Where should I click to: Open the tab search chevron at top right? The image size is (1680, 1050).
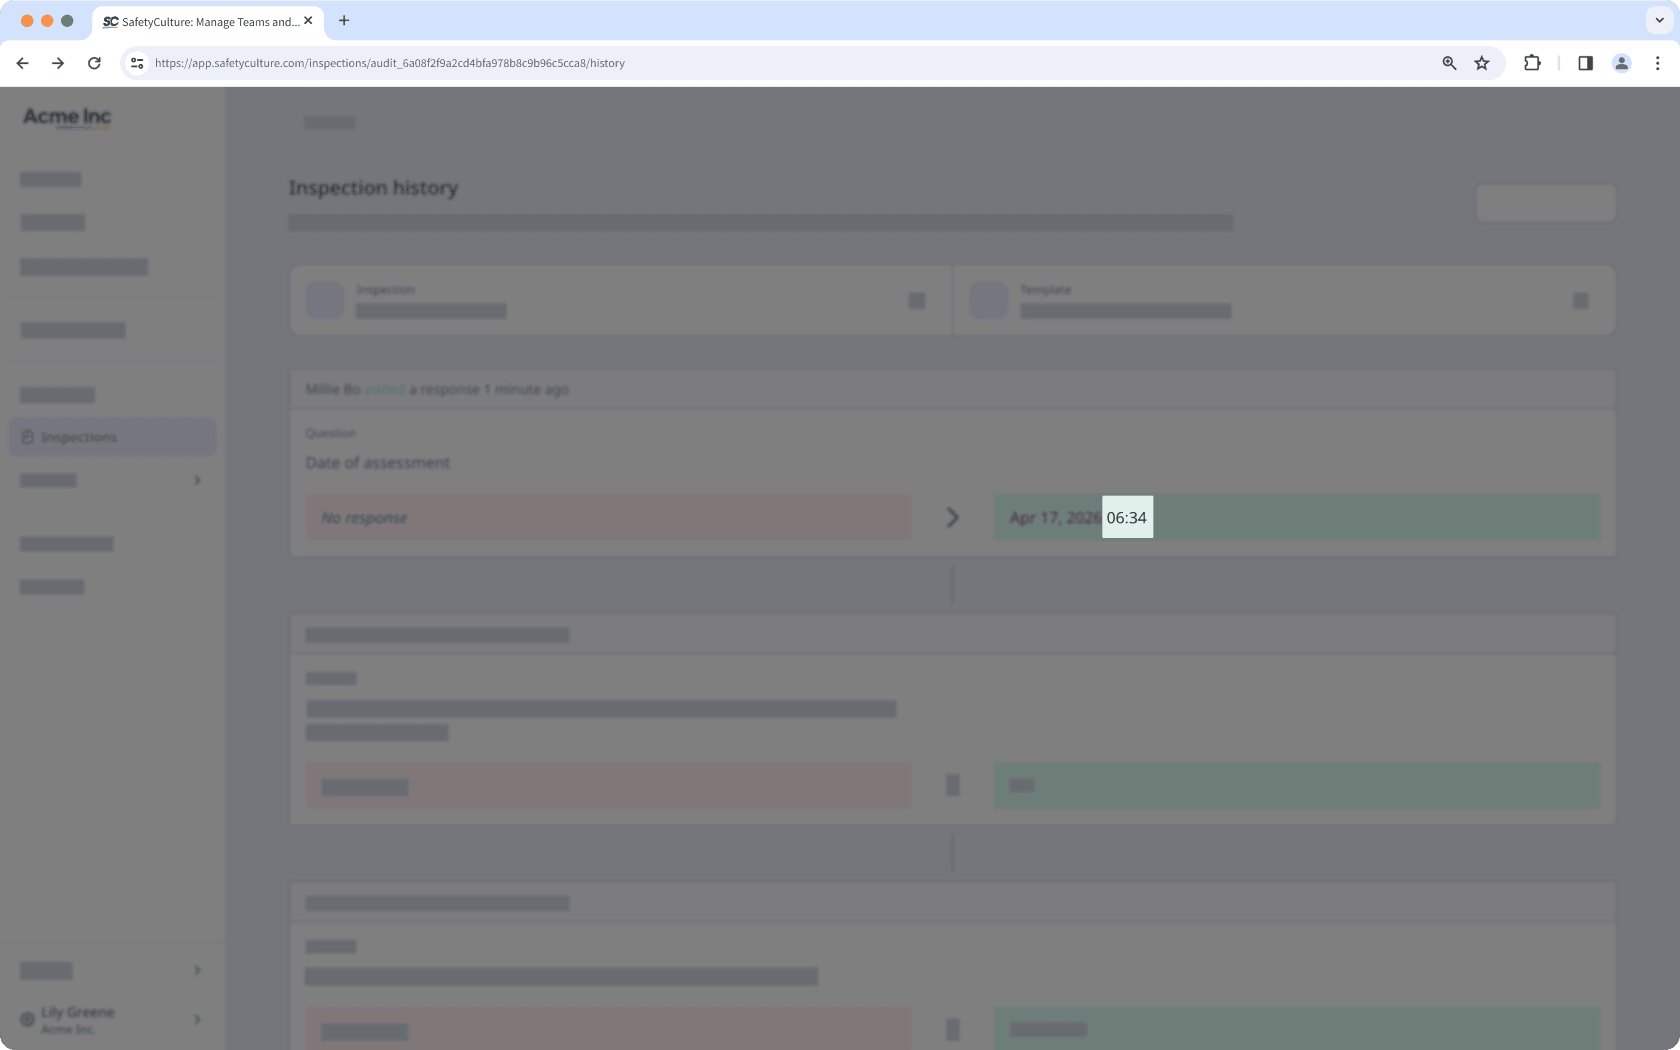pos(1659,20)
